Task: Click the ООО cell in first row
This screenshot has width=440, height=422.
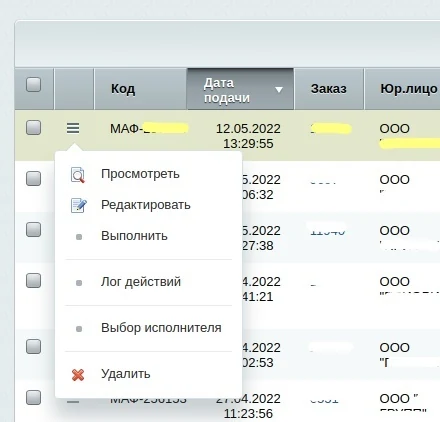Action: point(395,129)
